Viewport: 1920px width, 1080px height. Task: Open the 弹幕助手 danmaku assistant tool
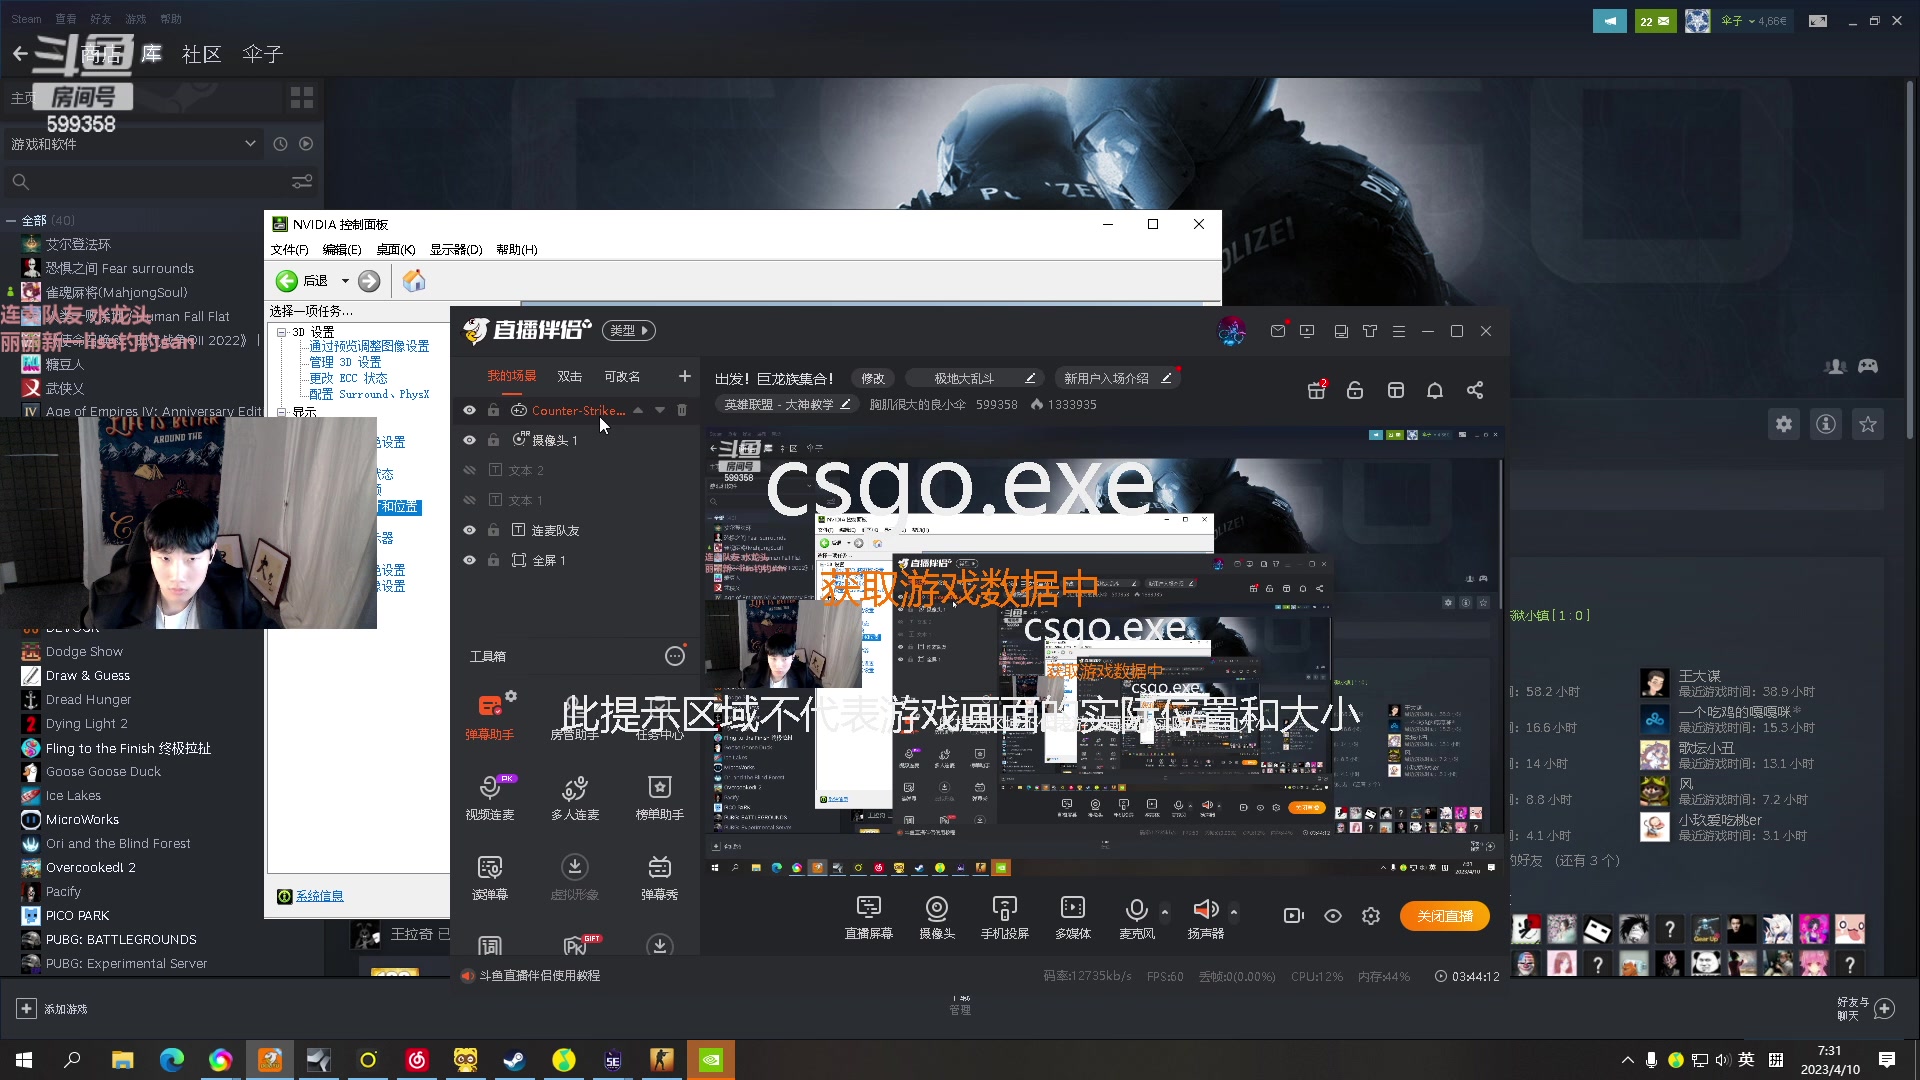pyautogui.click(x=489, y=716)
